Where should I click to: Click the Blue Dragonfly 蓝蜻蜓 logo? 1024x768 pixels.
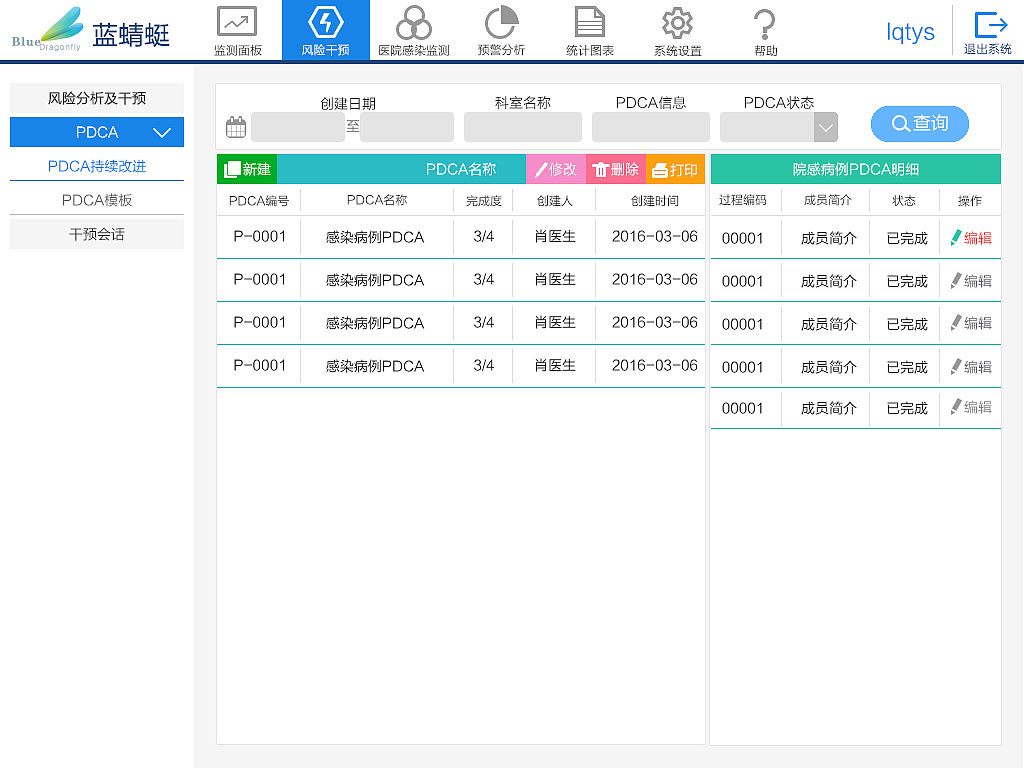91,31
